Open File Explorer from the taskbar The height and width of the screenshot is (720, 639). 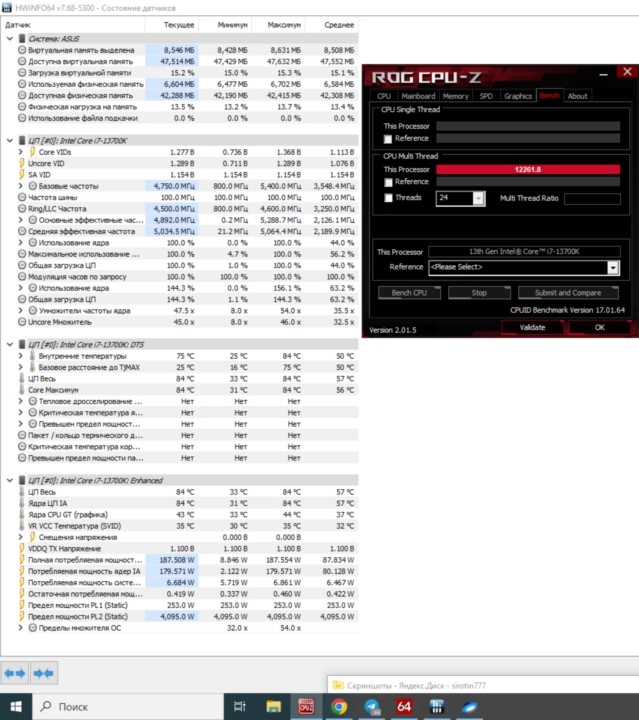(274, 707)
